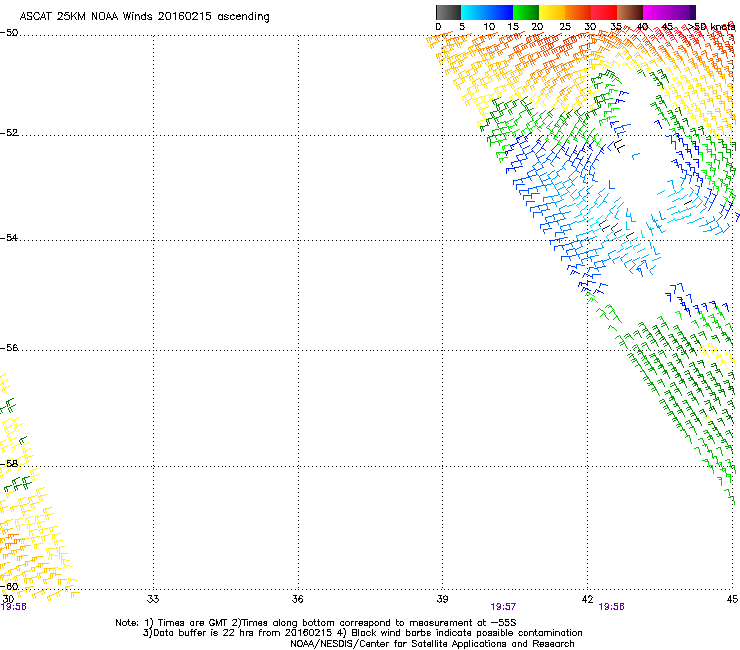Click the '36' longitude axis label
740x650 pixels.
[x=297, y=599]
